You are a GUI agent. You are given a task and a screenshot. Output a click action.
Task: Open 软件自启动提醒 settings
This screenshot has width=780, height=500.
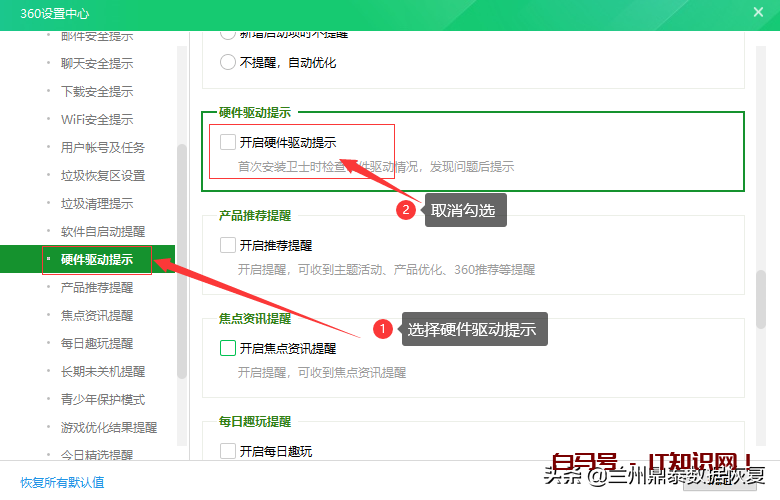pyautogui.click(x=103, y=231)
